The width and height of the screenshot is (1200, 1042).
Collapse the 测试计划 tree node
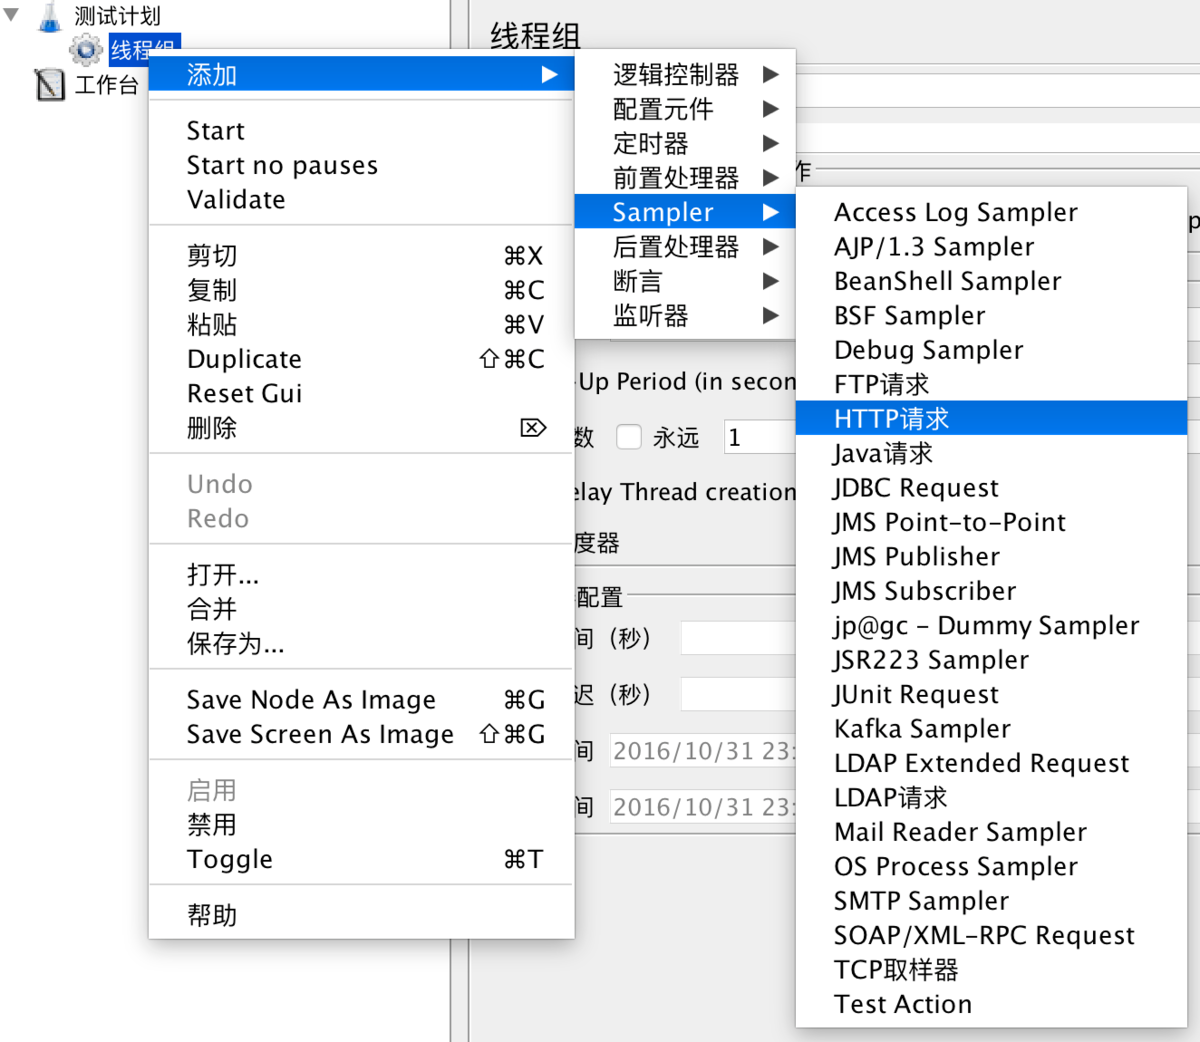(12, 15)
